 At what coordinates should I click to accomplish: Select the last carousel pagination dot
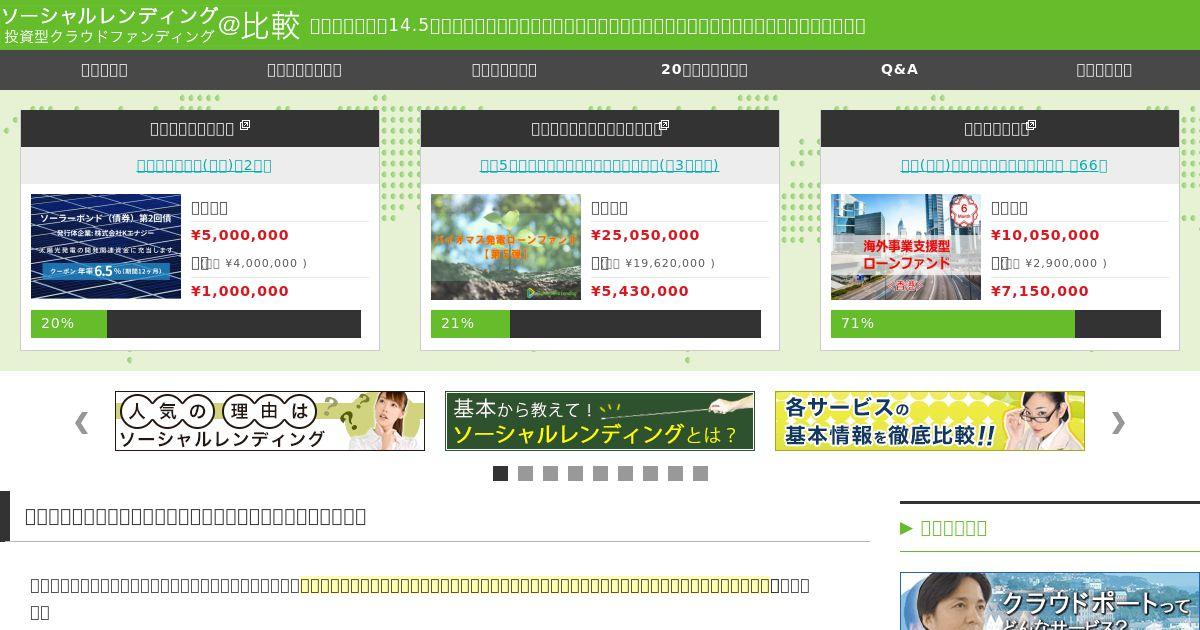pos(700,473)
